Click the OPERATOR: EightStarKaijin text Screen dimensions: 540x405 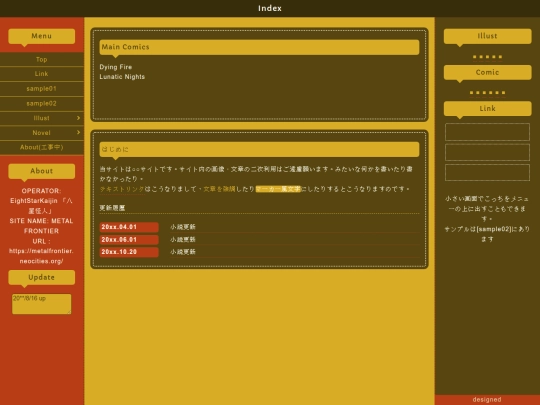[x=41, y=201]
